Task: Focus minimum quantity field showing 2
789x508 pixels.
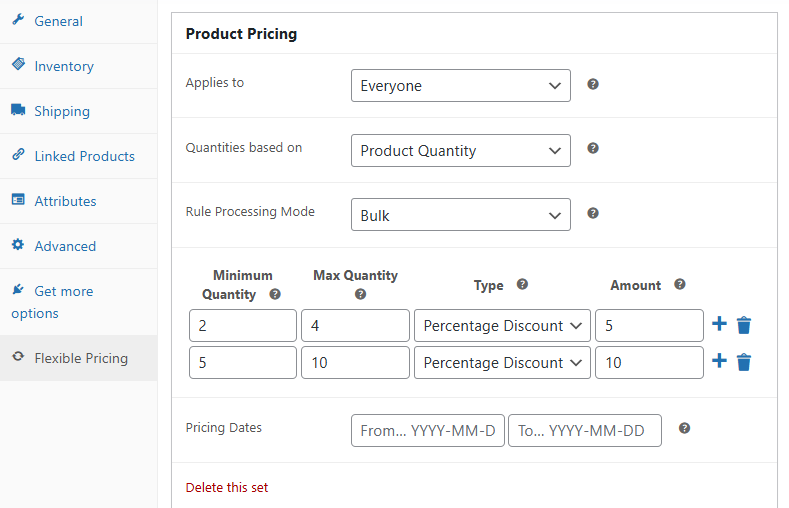Action: coord(243,325)
